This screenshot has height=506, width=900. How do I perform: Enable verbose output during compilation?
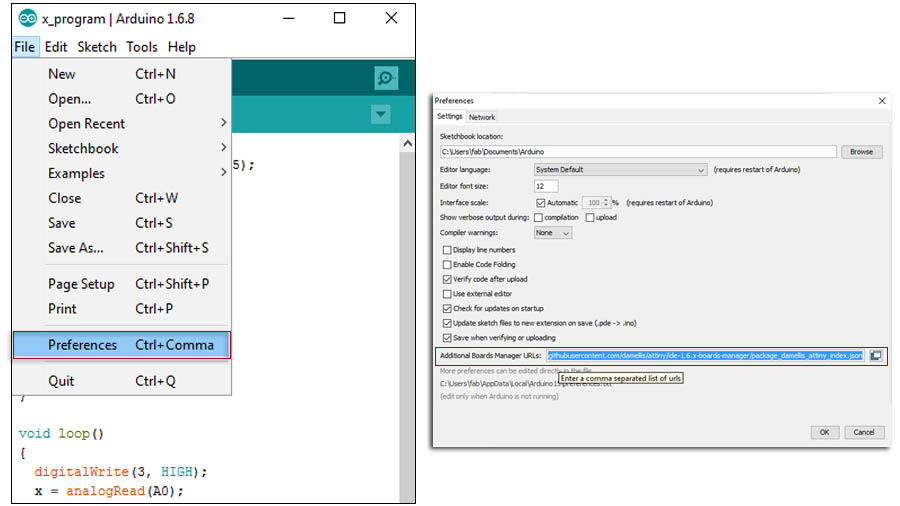click(538, 217)
